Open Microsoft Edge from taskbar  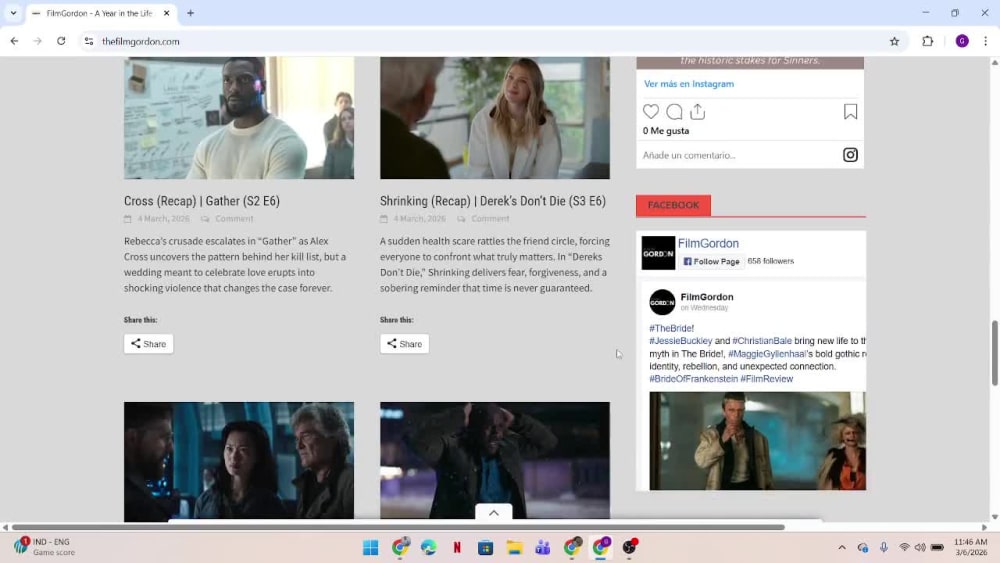(429, 547)
